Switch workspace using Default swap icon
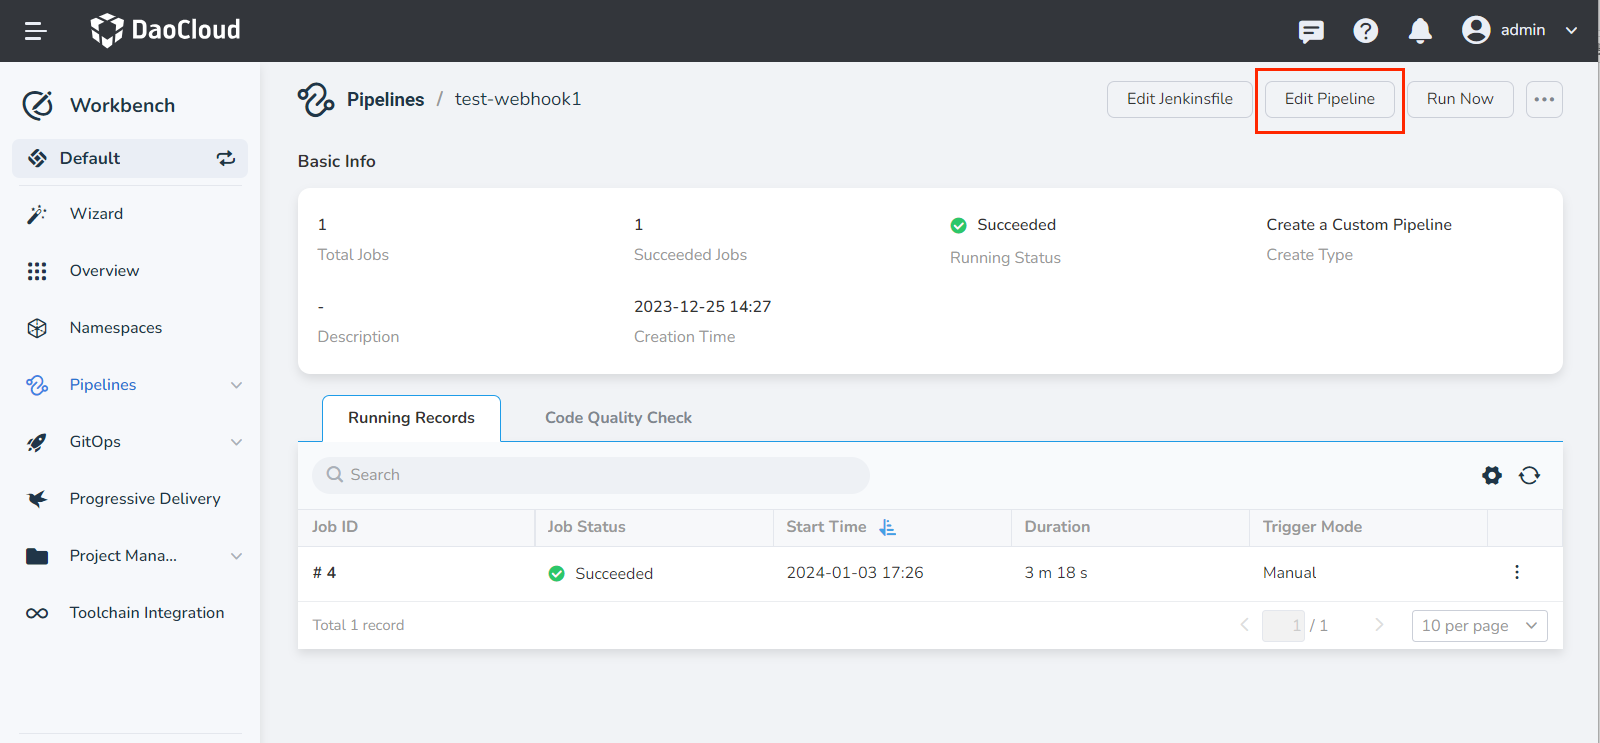The image size is (1600, 743). point(226,158)
